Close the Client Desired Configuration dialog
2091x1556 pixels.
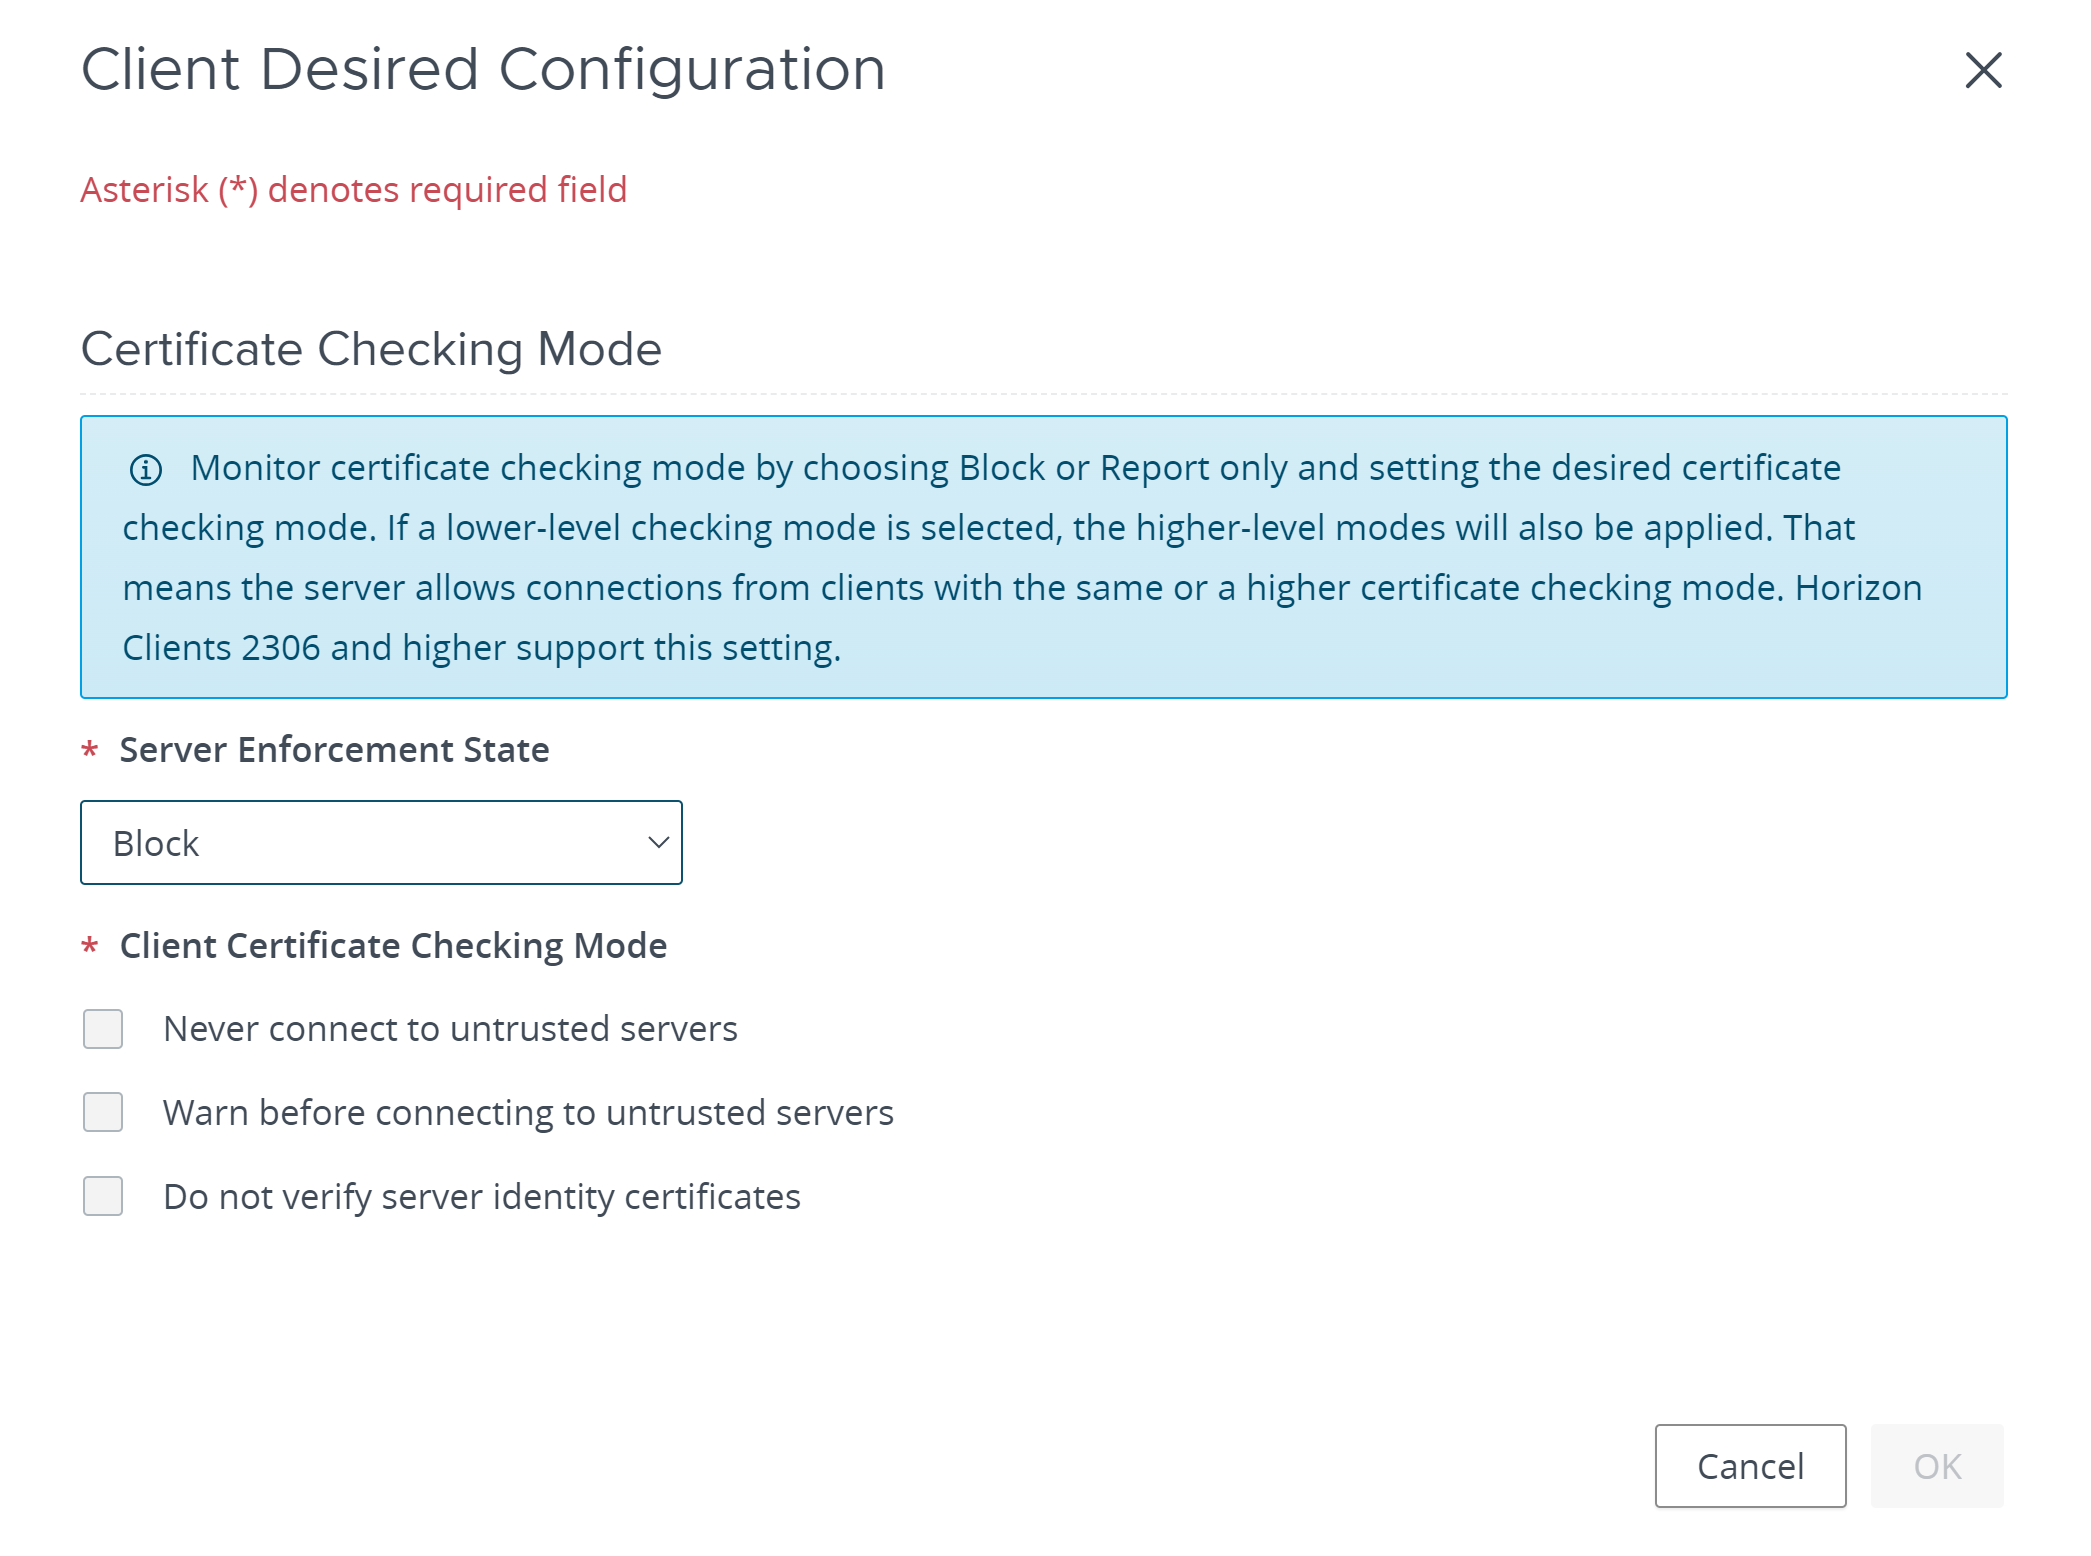(1983, 70)
